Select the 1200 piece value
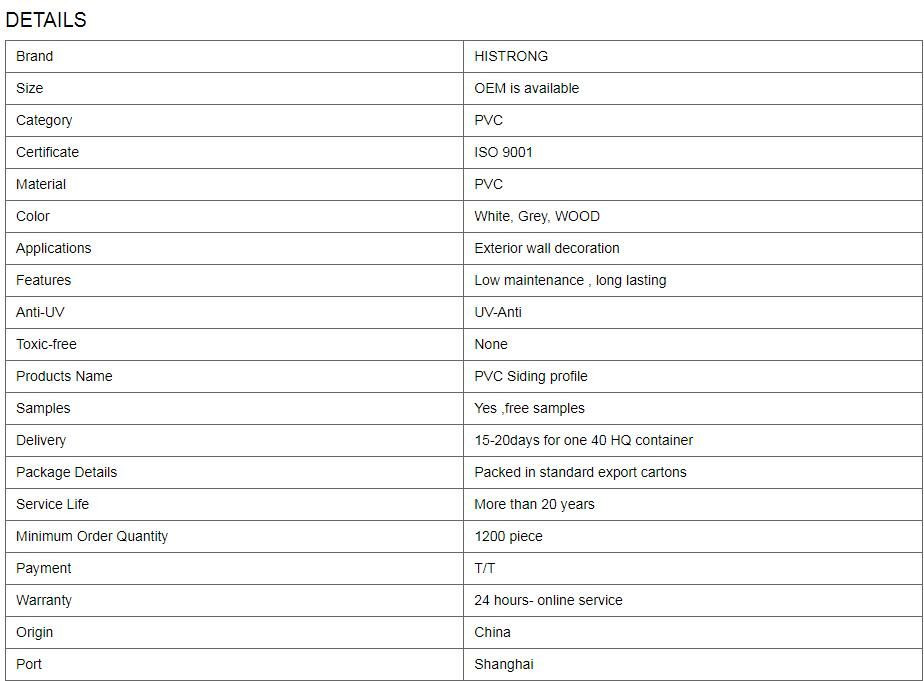This screenshot has width=924, height=681. 509,536
